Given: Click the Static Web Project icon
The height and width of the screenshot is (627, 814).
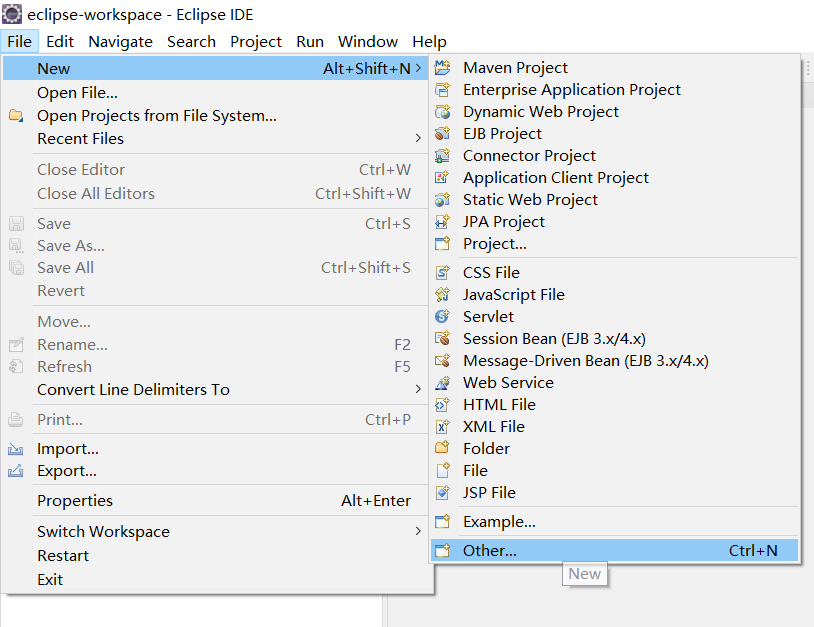Looking at the screenshot, I should point(442,199).
